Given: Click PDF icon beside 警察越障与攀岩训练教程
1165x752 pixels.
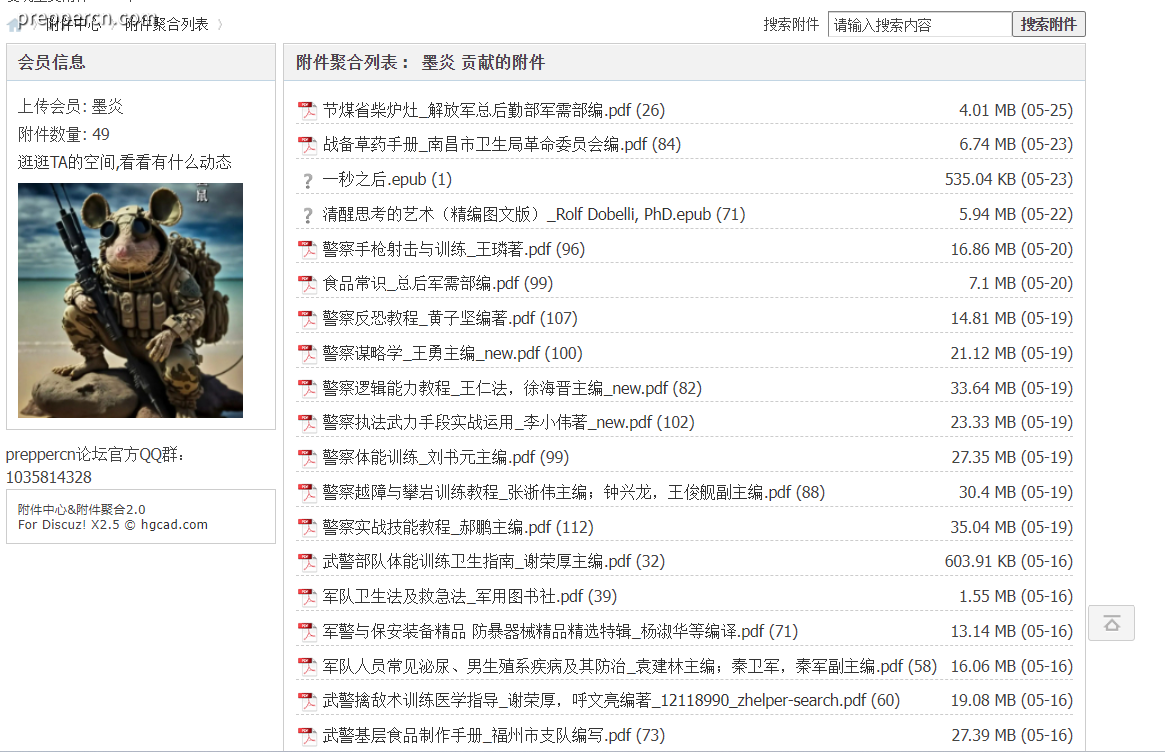Looking at the screenshot, I should 307,493.
